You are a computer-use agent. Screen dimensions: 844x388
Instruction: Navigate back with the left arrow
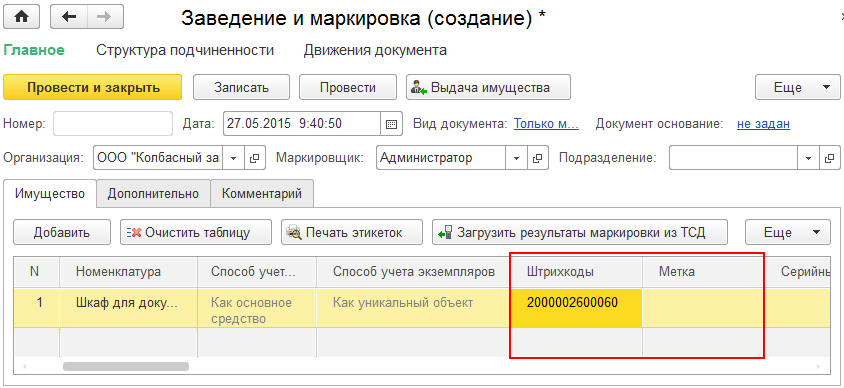tap(69, 17)
